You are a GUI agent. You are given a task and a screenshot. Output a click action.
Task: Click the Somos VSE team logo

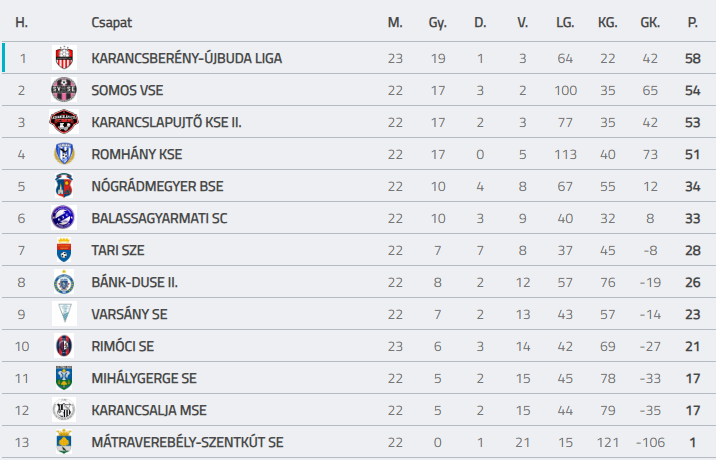(64, 90)
